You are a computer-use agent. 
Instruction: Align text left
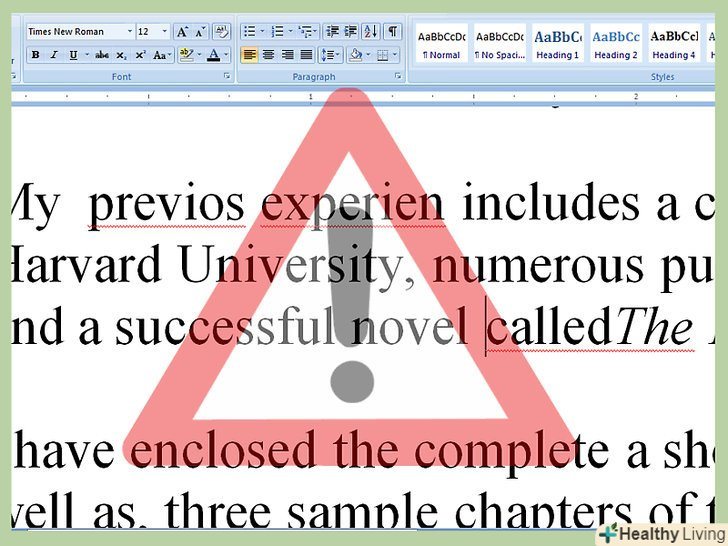[x=249, y=55]
